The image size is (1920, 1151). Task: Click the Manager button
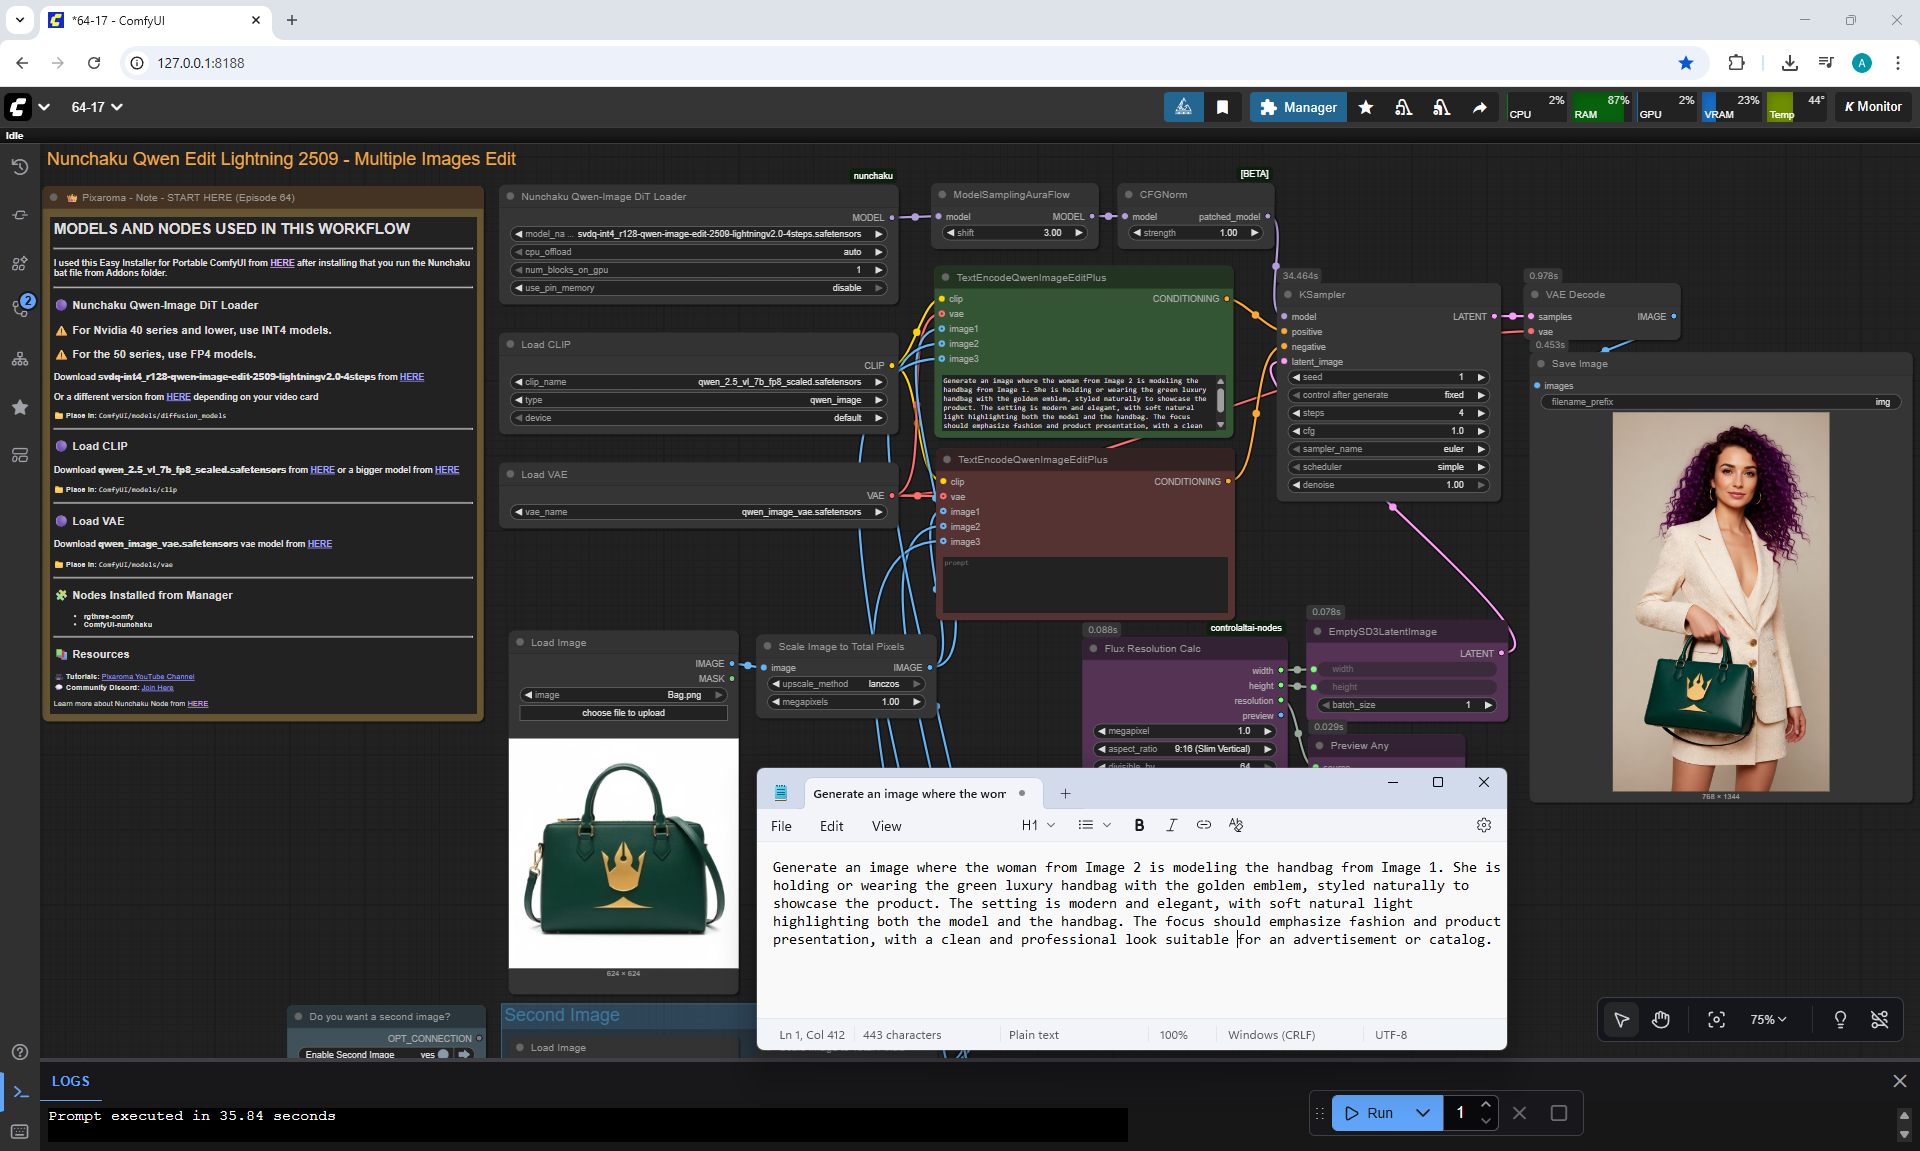pyautogui.click(x=1298, y=107)
